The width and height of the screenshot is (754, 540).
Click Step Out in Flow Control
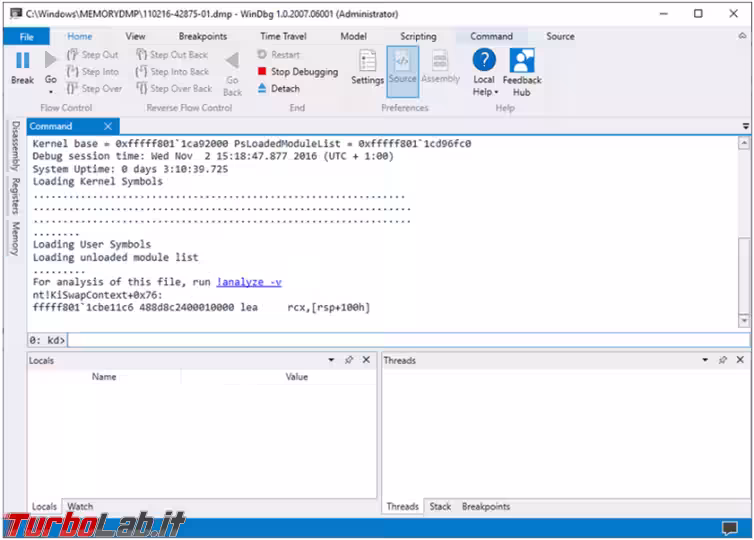pyautogui.click(x=93, y=54)
